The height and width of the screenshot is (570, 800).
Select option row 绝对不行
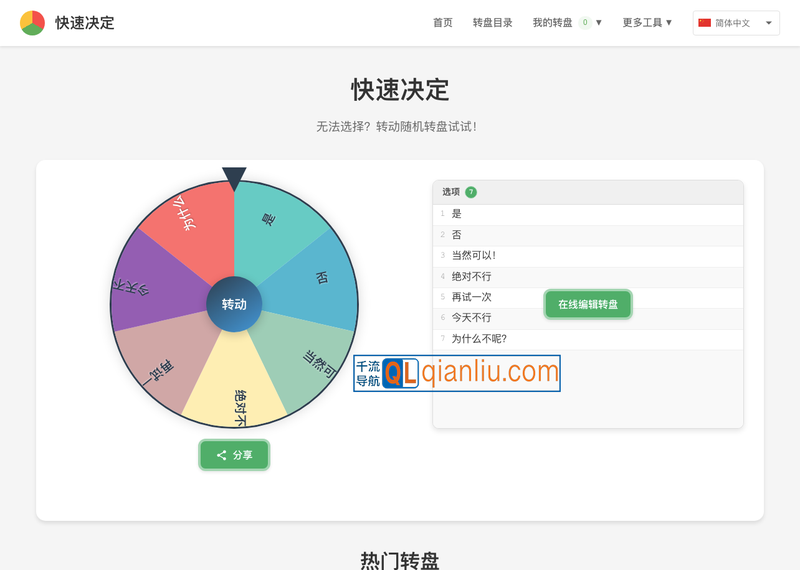click(x=588, y=277)
